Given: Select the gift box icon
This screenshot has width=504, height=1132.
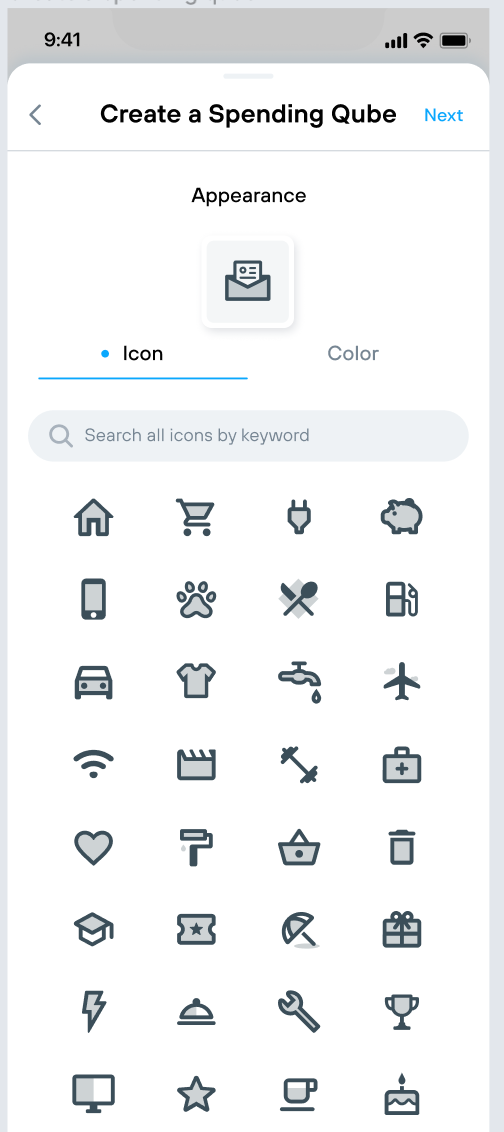Looking at the screenshot, I should pos(401,930).
